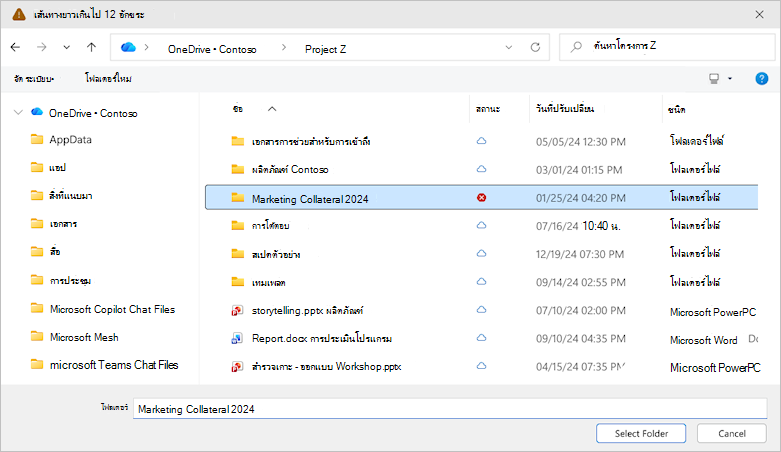Viewport: 781px width, 452px height.
Task: Select folder dated 07/16/24
Action: [x=270, y=226]
